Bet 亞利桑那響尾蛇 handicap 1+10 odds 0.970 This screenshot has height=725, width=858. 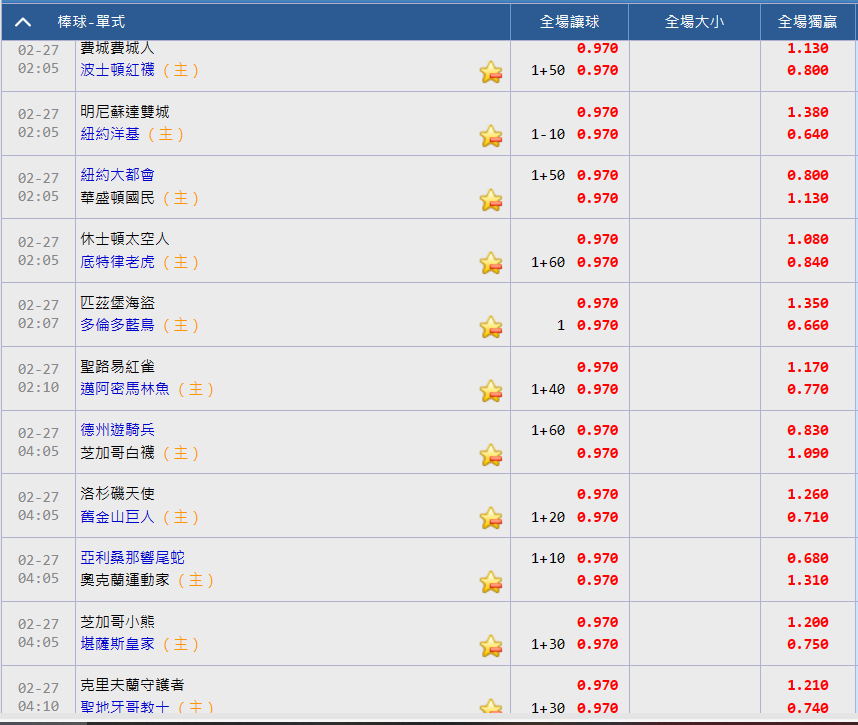pyautogui.click(x=598, y=558)
